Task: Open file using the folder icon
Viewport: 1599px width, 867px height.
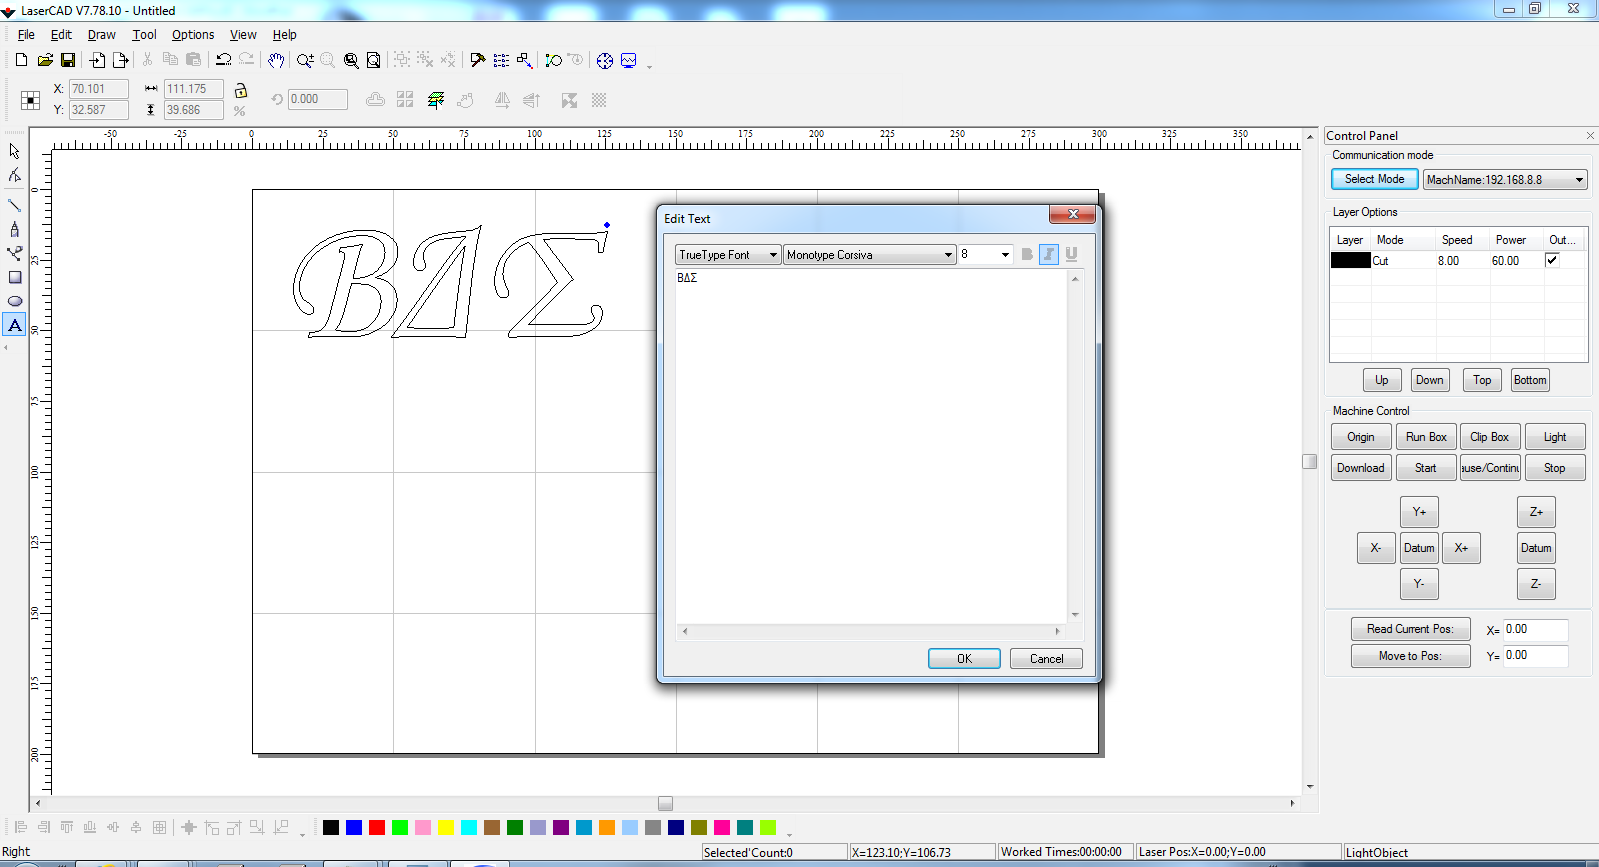Action: click(x=45, y=60)
